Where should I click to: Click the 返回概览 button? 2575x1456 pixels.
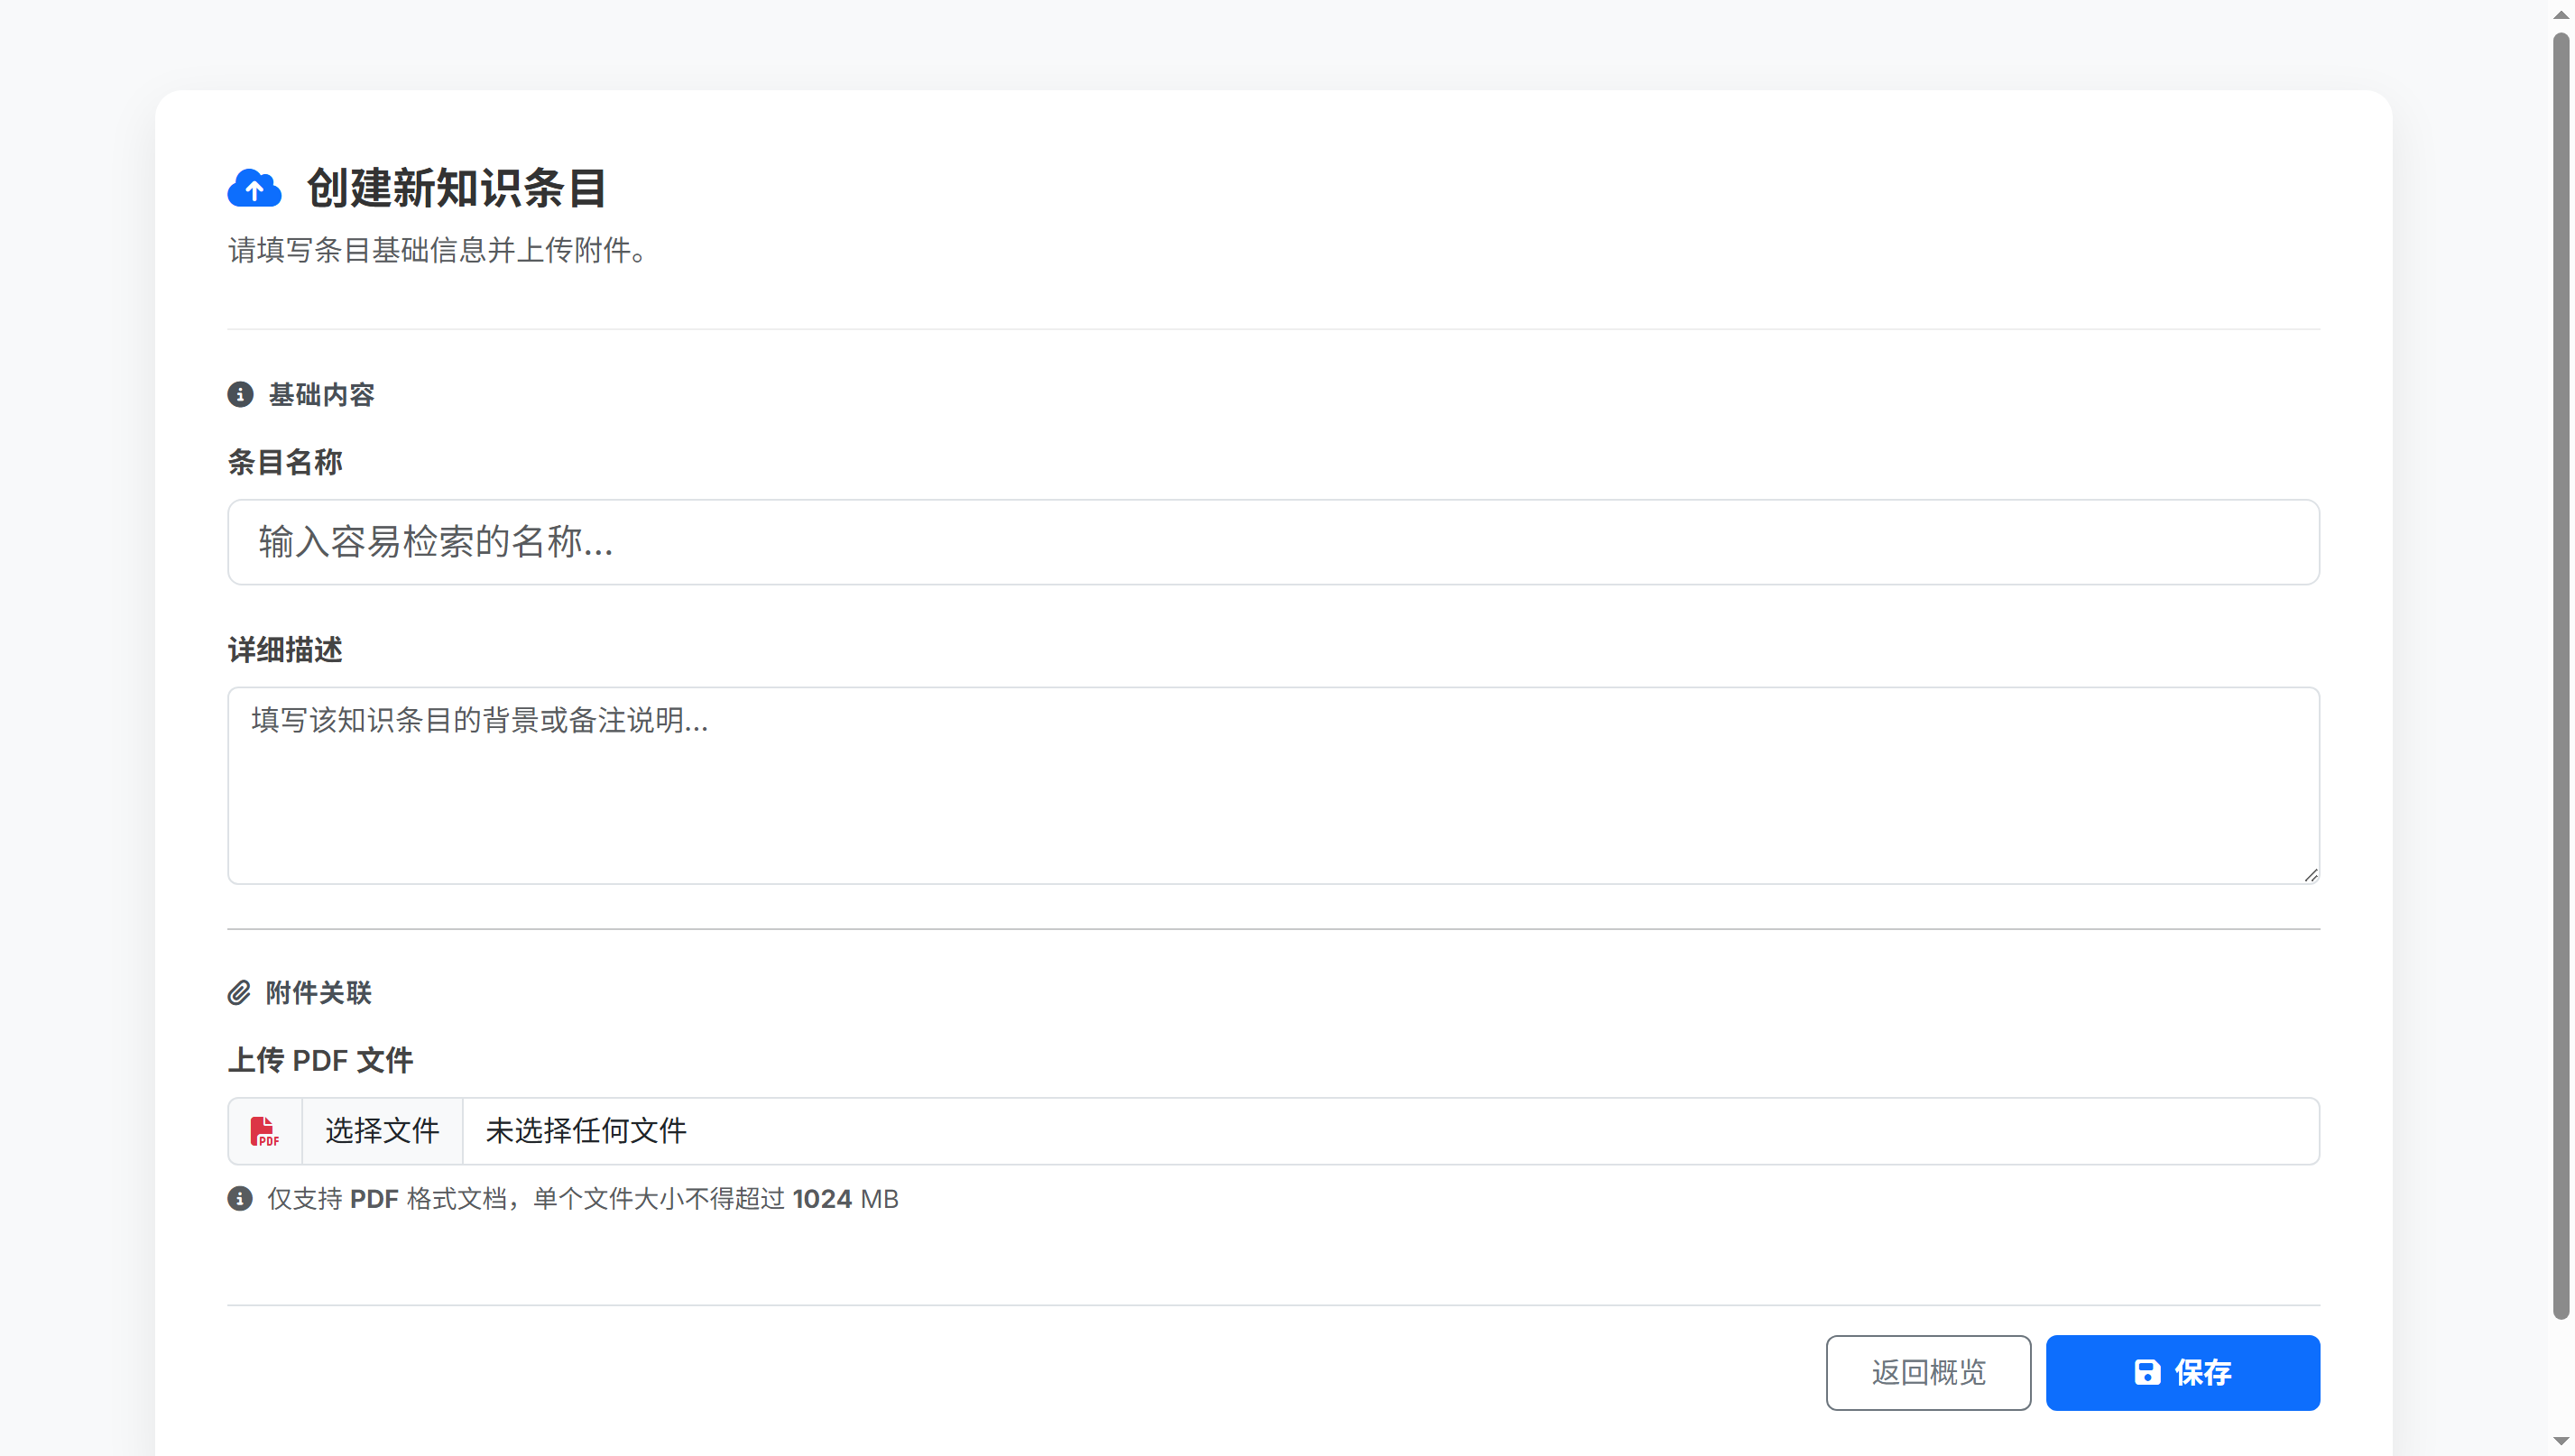[x=1927, y=1372]
